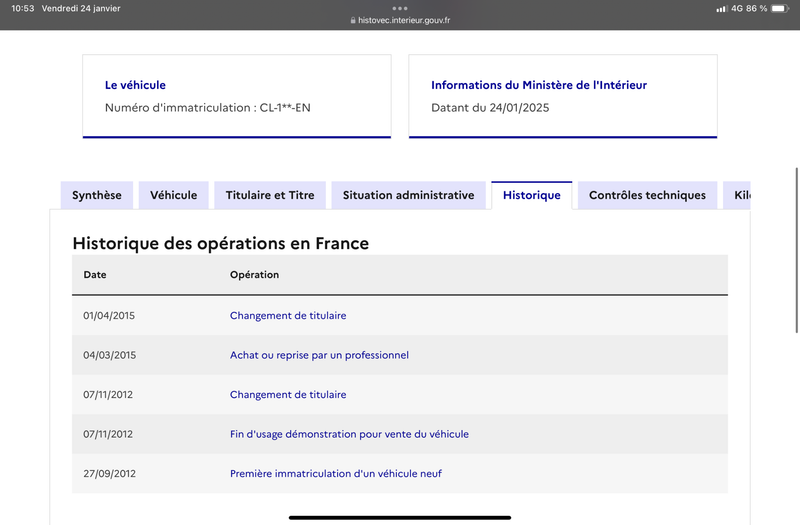Open the Synthèse tab
Screen dimensions: 800x525
(x=97, y=195)
